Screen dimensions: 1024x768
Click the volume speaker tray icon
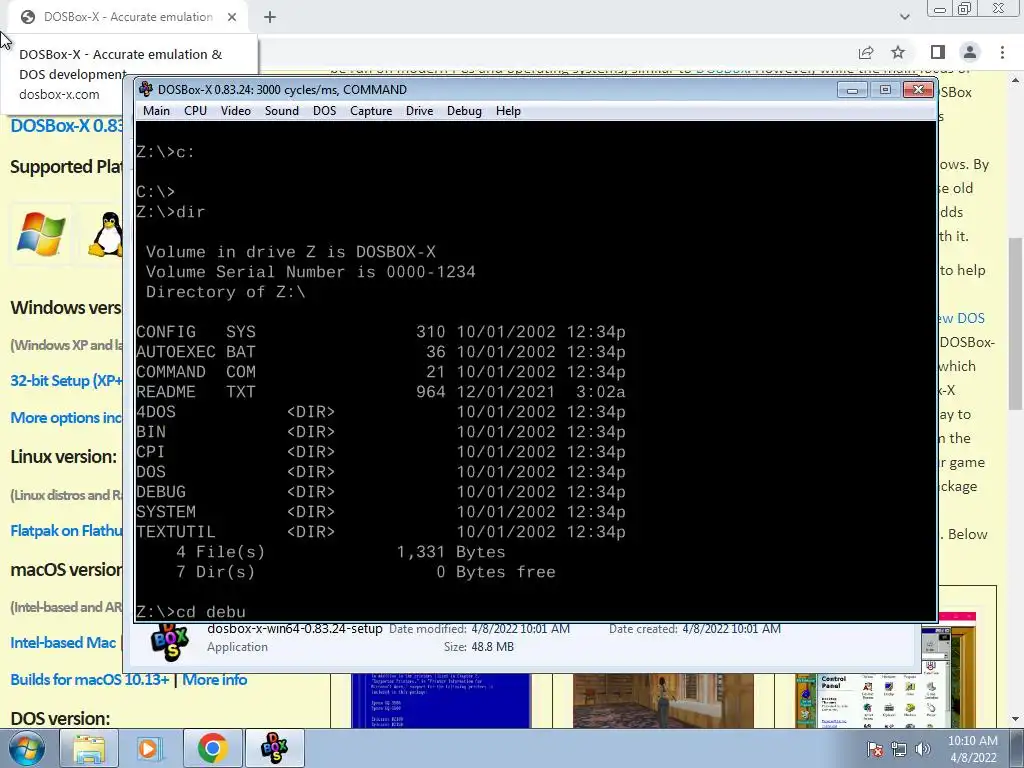click(x=922, y=749)
